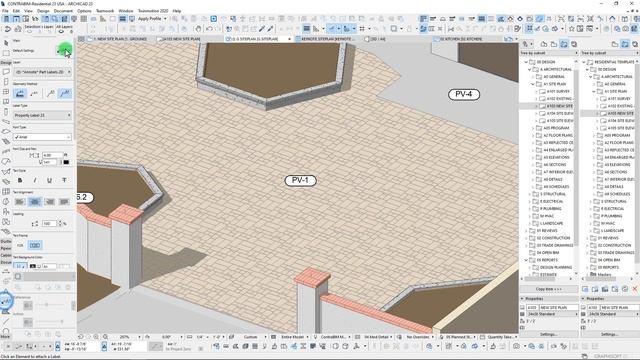Toggle italic text style
Screen dimensions: 640x360
pos(35,180)
